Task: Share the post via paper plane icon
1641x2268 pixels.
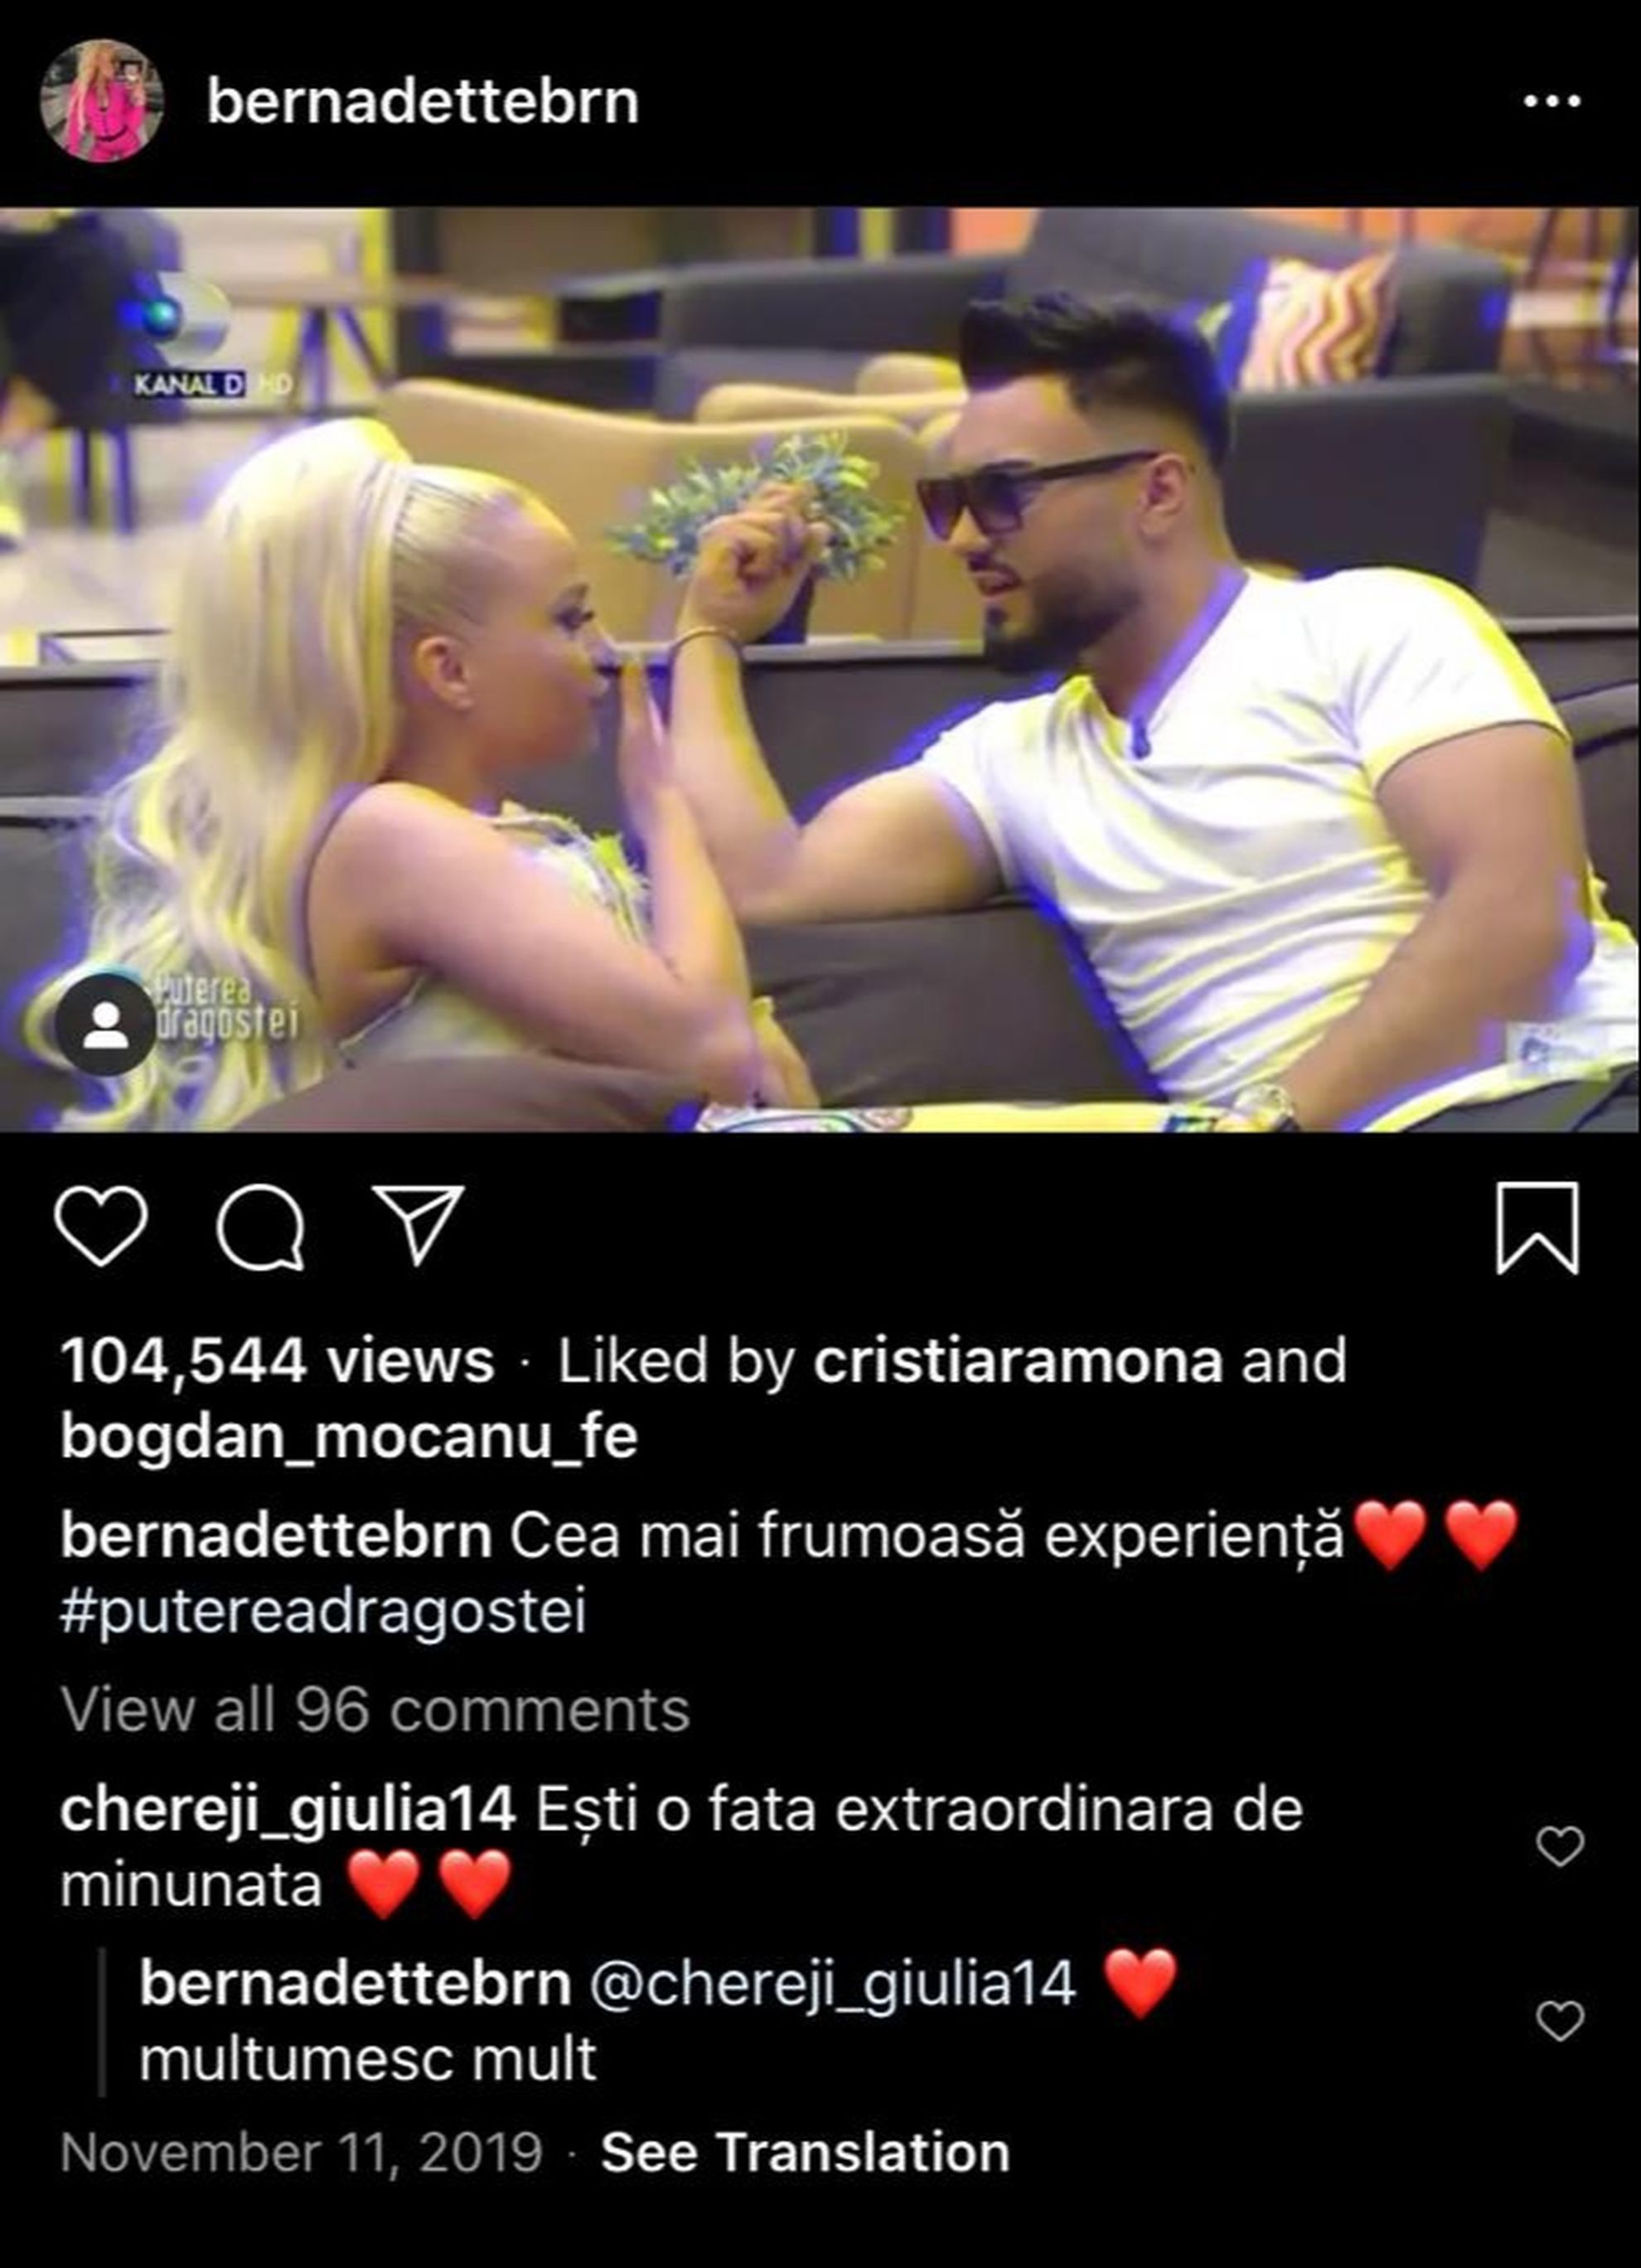Action: click(418, 1225)
